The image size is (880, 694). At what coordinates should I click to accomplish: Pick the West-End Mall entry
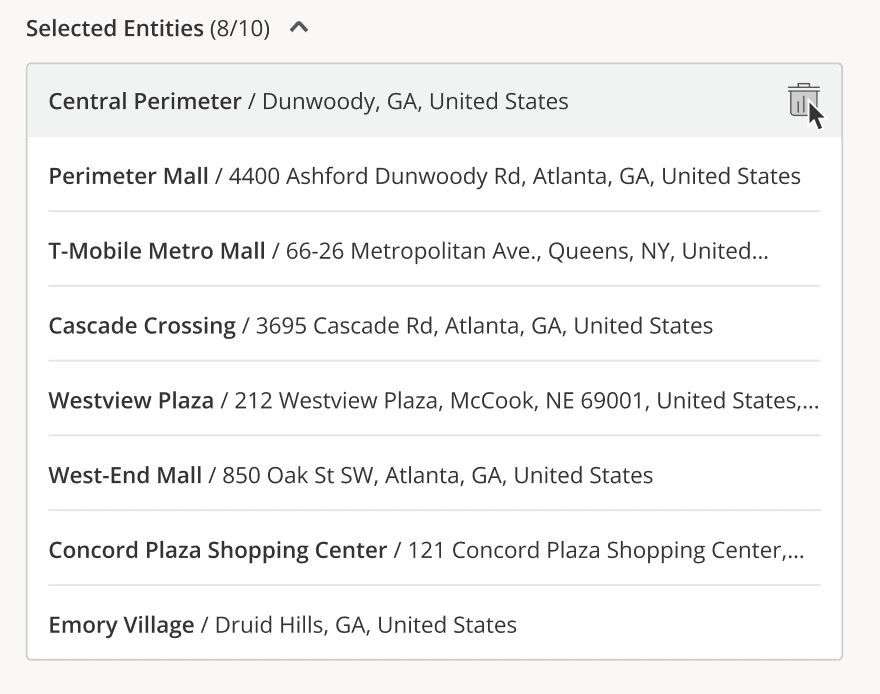[125, 475]
